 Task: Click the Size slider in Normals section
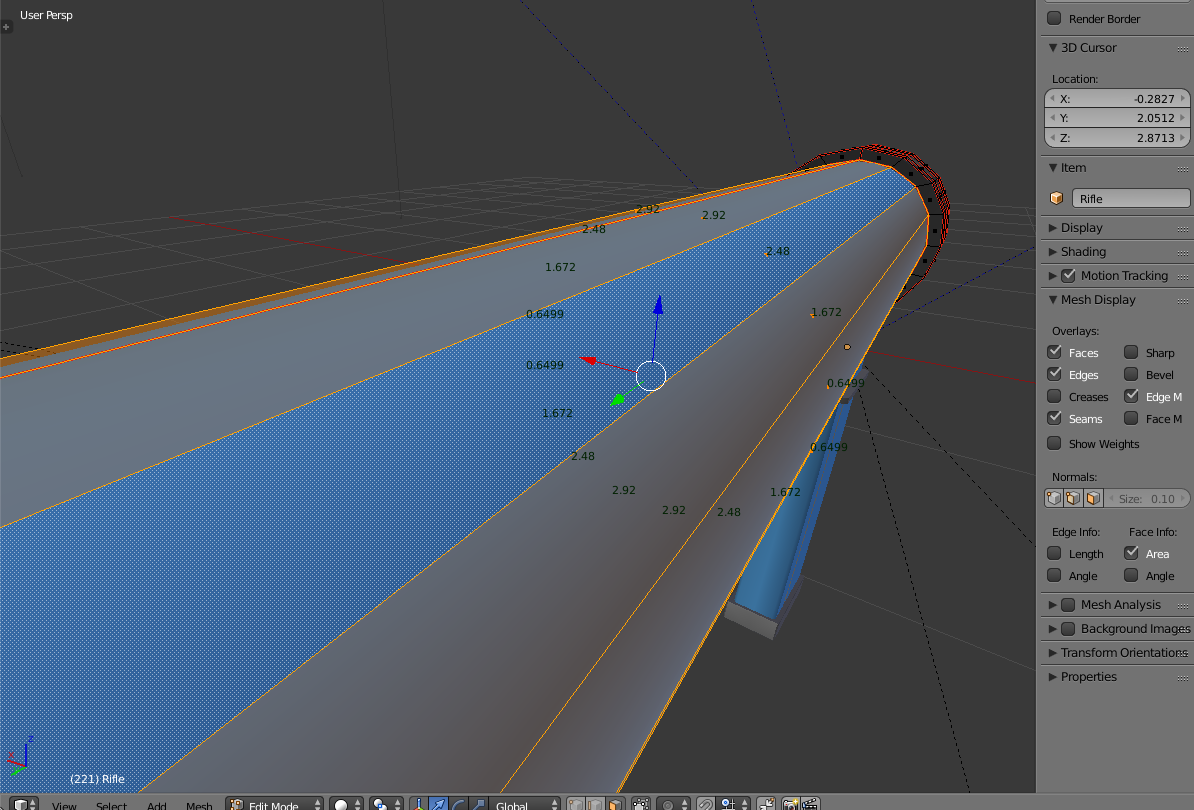pos(1150,497)
